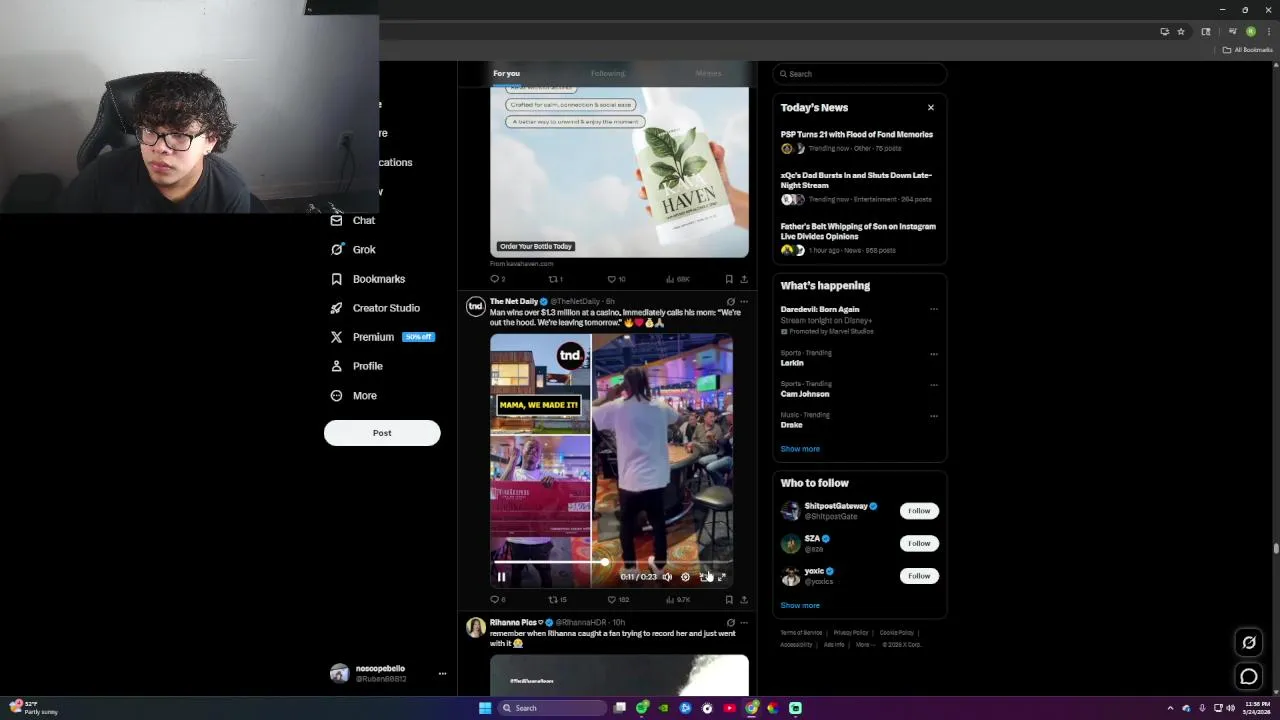Open Grok explain on Rihanna Pics post
This screenshot has width=1280, height=720.
[730, 622]
